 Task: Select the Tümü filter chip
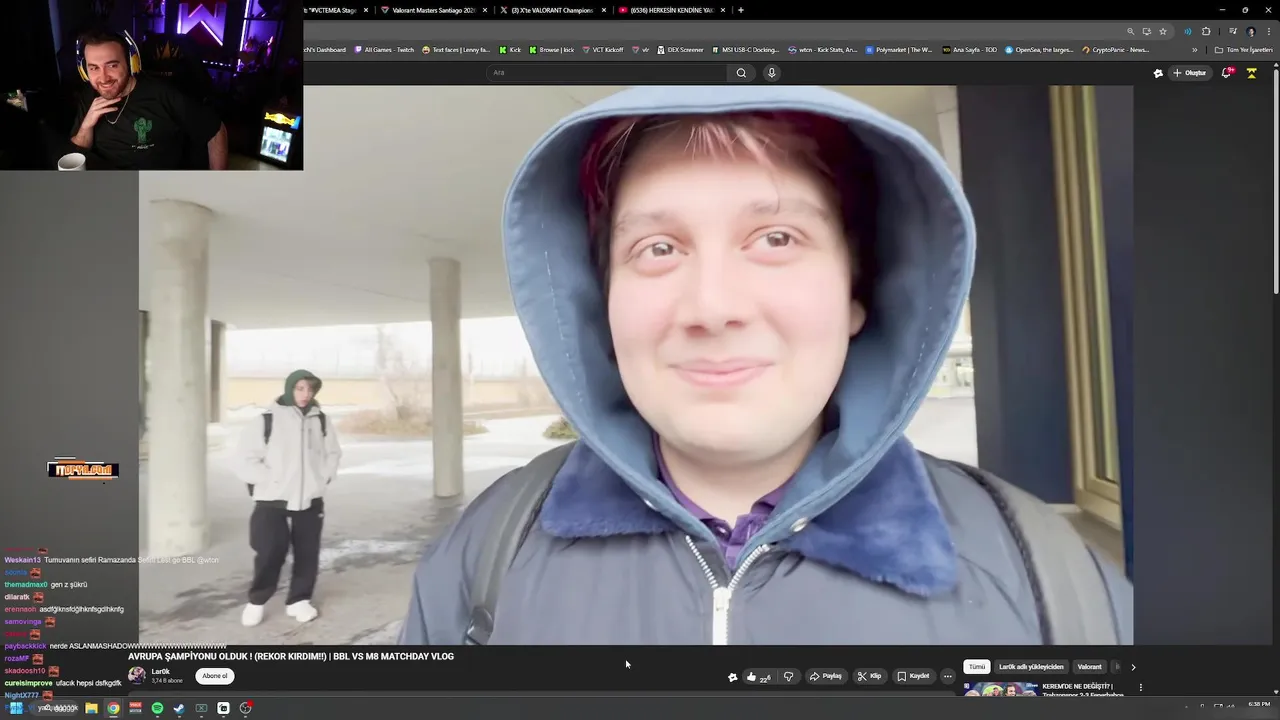(977, 667)
